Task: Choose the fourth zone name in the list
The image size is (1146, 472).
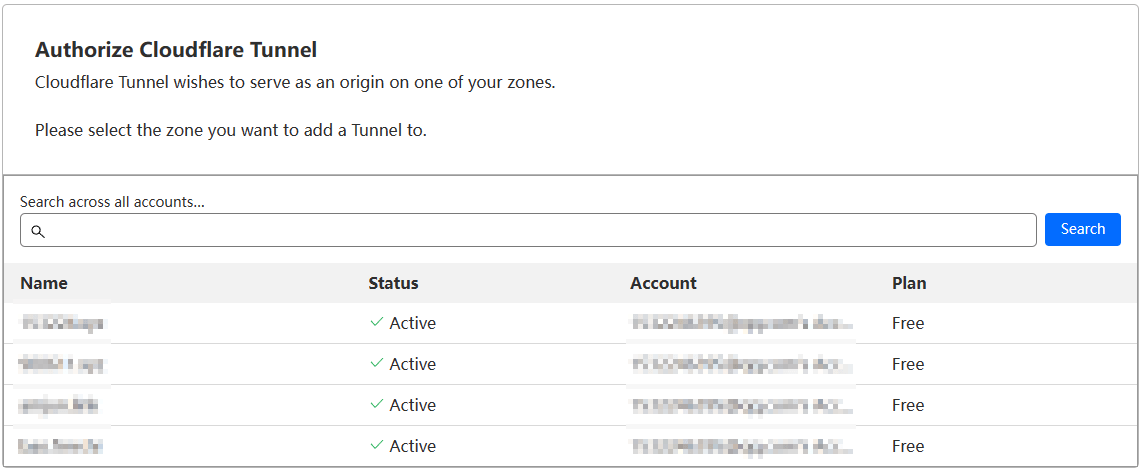Action: click(63, 446)
